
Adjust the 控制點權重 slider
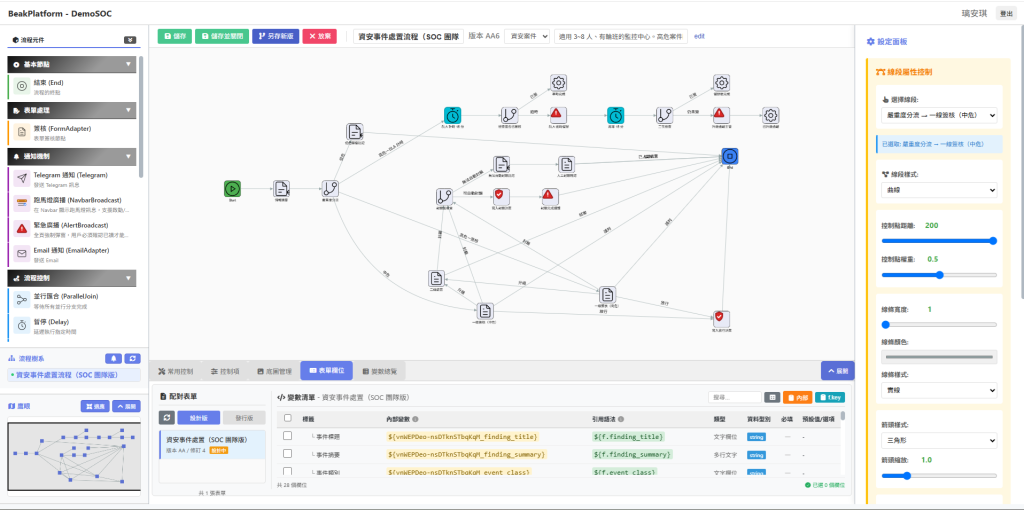coord(938,275)
